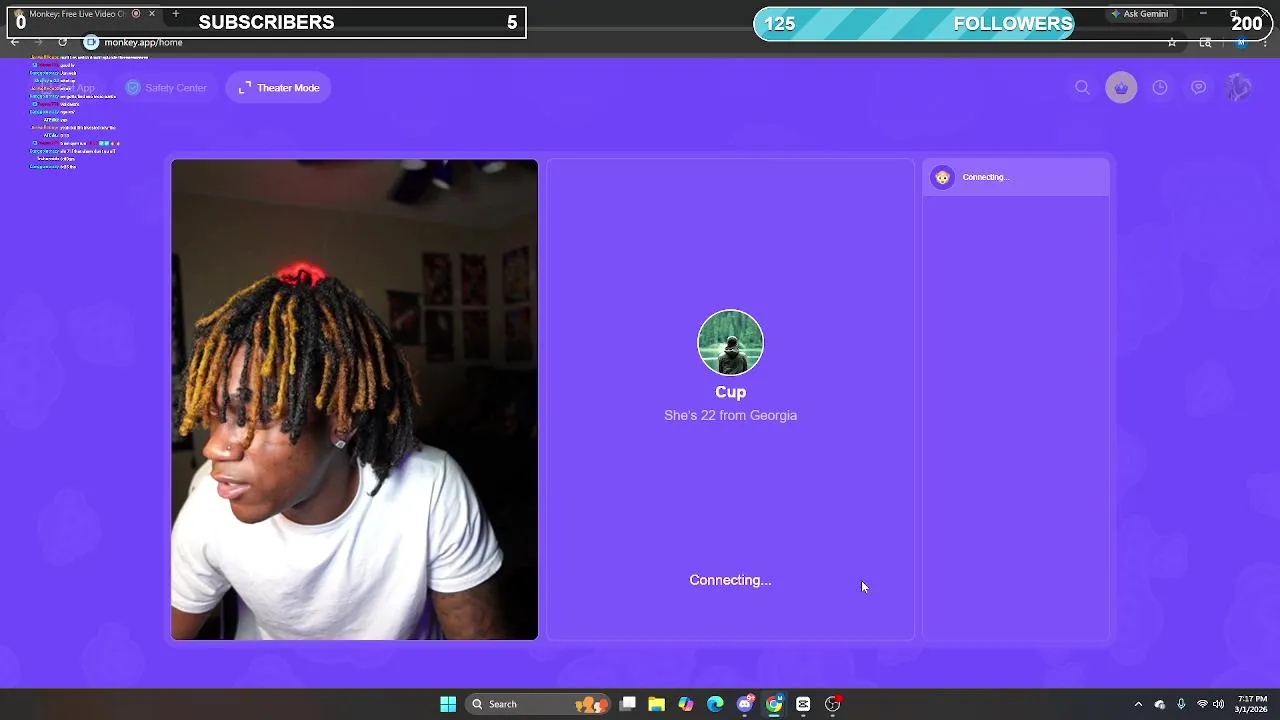Open the profile avatar in header
Image resolution: width=1280 pixels, height=720 pixels.
[x=1238, y=88]
